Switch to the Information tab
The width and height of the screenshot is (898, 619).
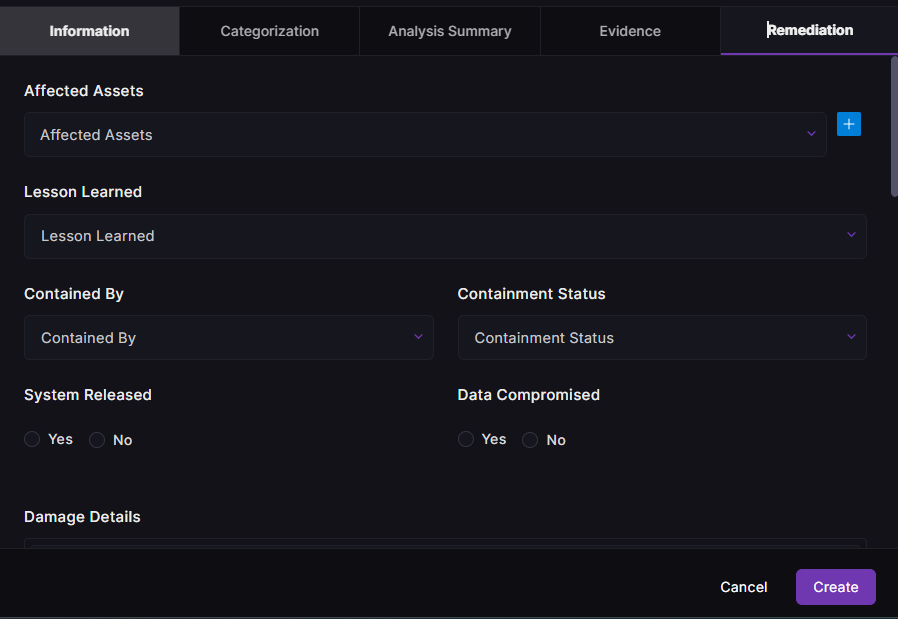(89, 31)
